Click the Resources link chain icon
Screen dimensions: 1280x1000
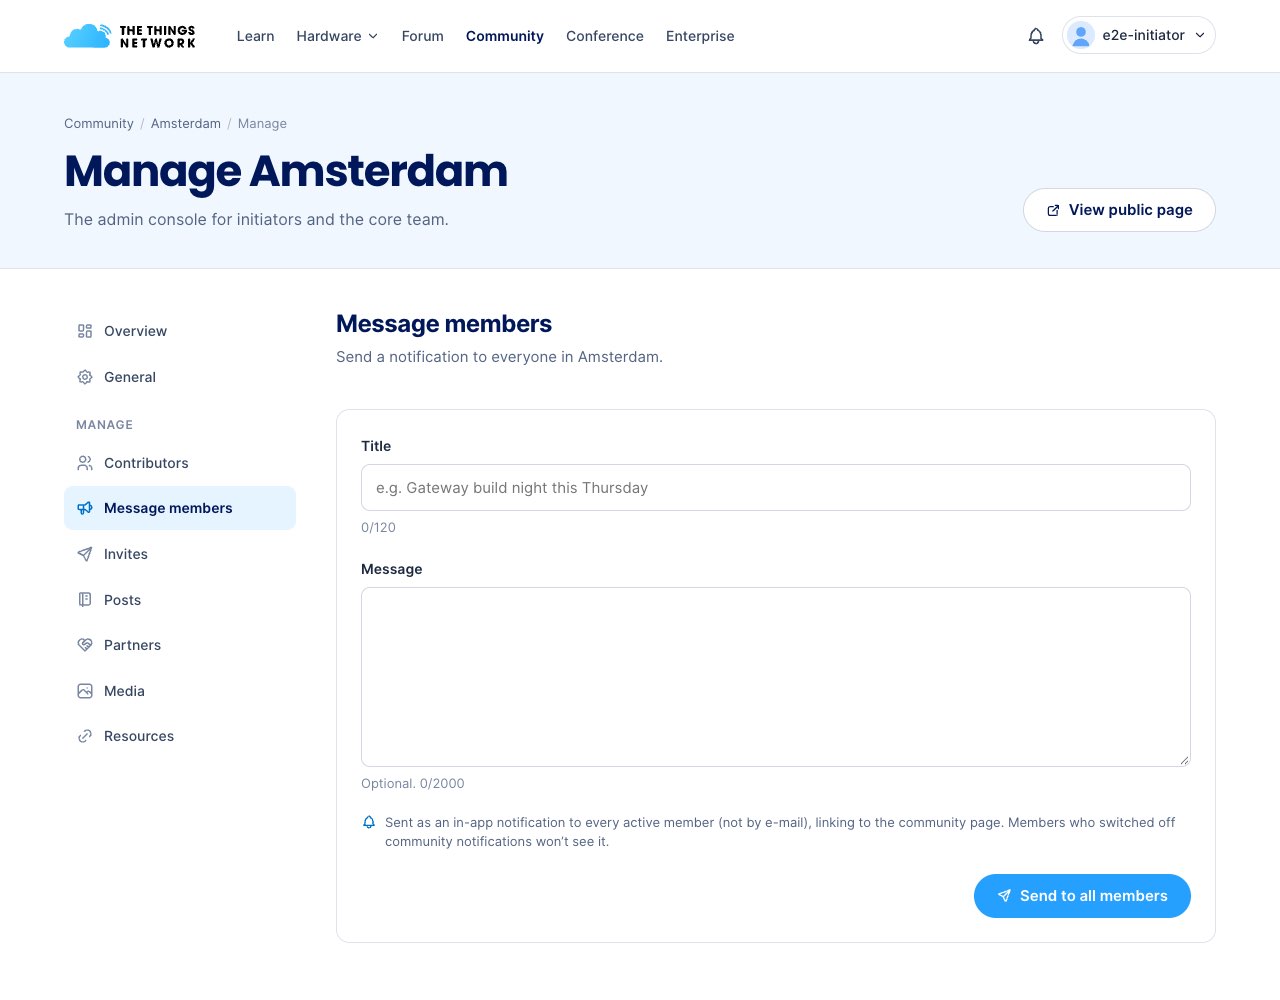point(85,736)
